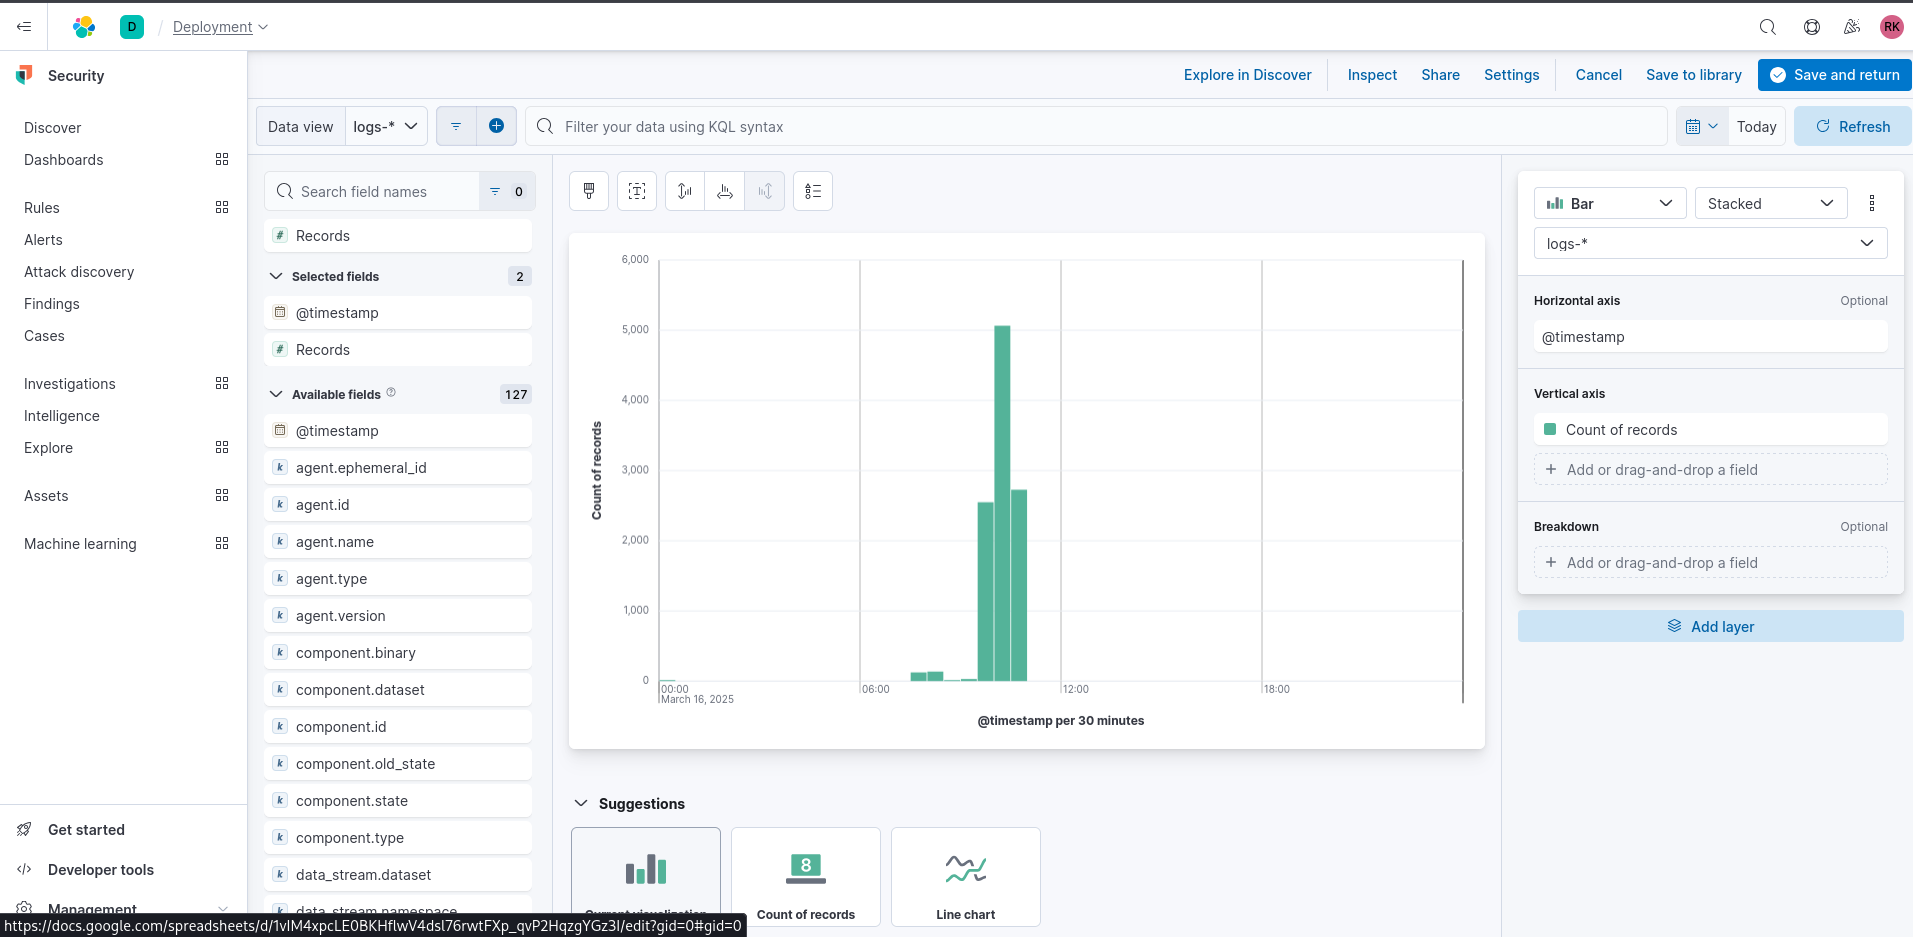Open the Machine learning submenu grid icon
1913x937 pixels.
pyautogui.click(x=222, y=543)
